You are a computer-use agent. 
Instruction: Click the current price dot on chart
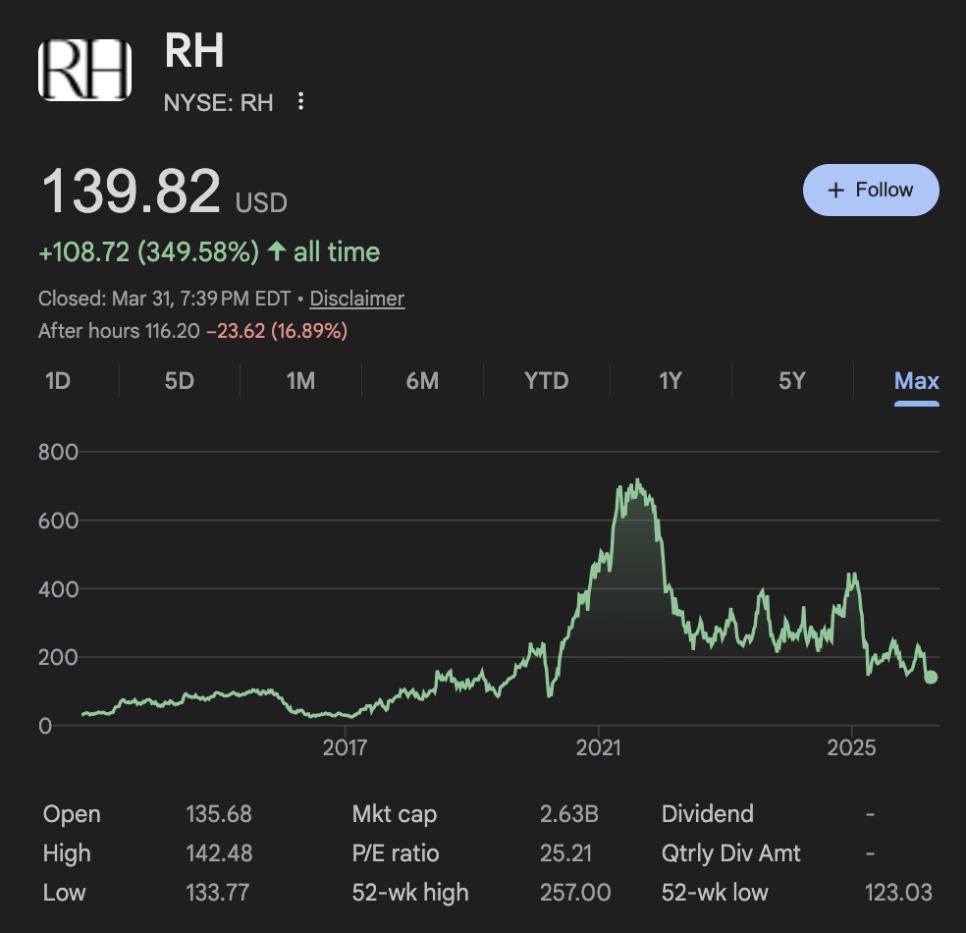[x=931, y=677]
